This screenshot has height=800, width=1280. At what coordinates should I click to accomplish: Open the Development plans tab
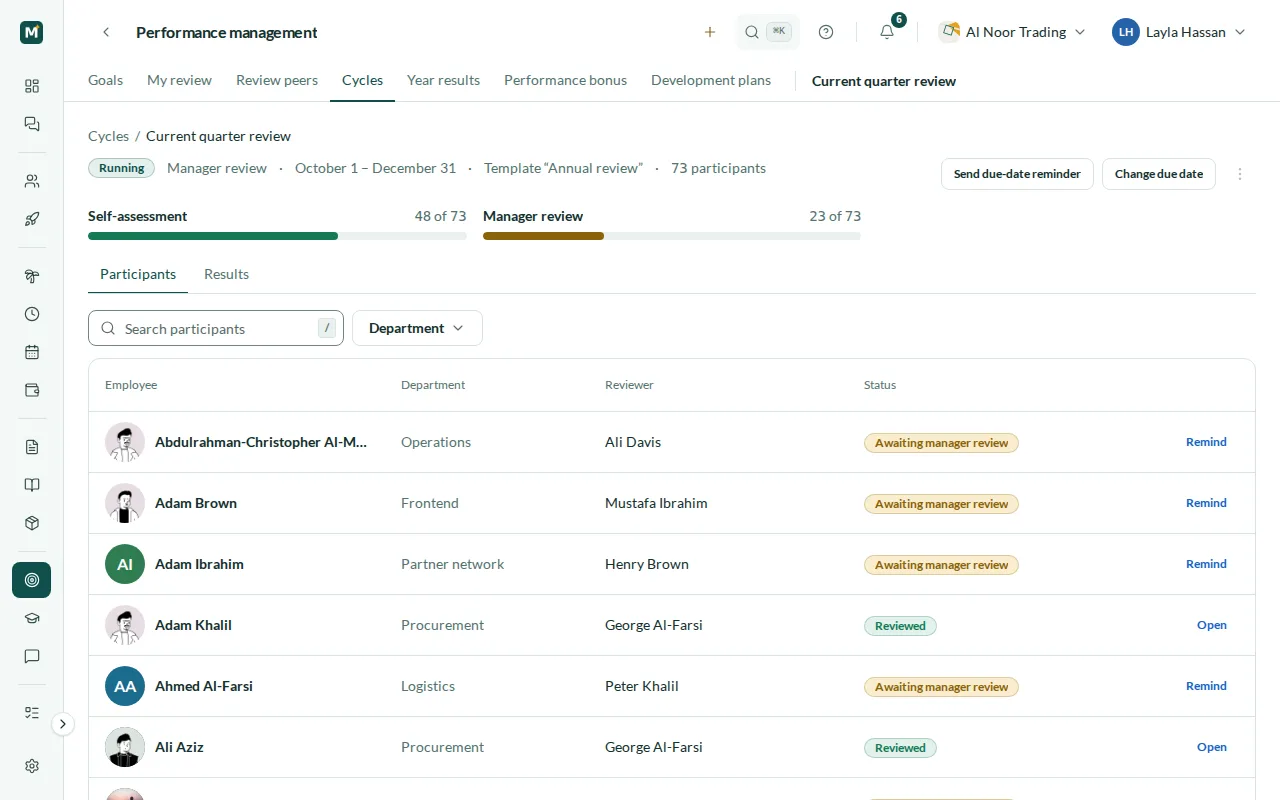pyautogui.click(x=711, y=80)
